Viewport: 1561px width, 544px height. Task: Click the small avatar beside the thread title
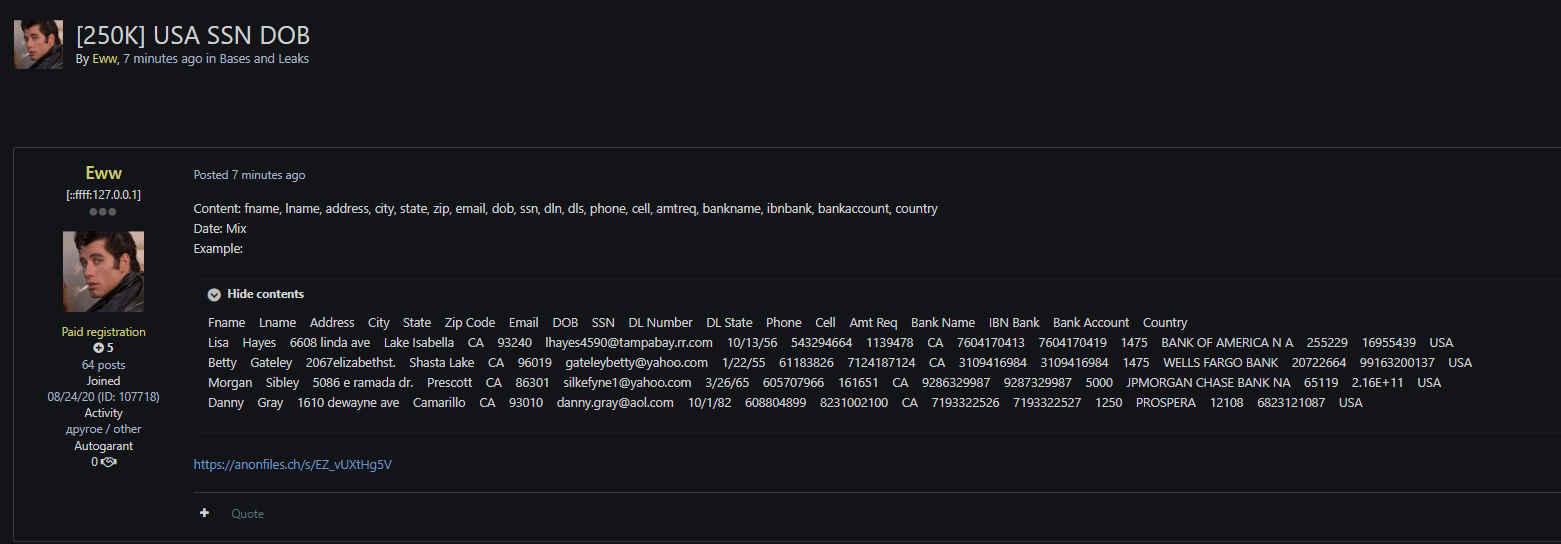pos(38,44)
